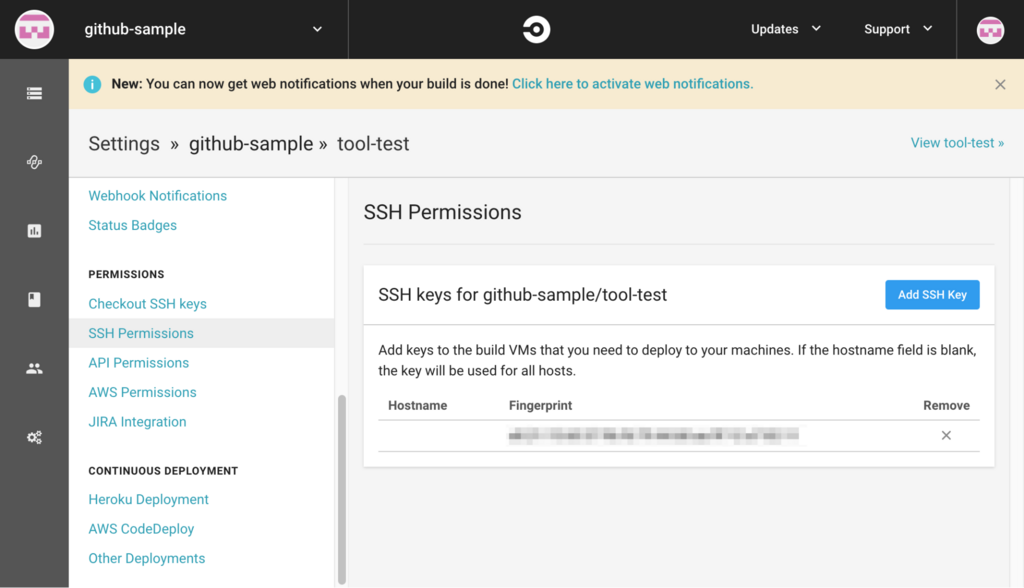Screen dimensions: 1024x588
Task: Open Heroku Deployment settings
Action: pyautogui.click(x=148, y=500)
